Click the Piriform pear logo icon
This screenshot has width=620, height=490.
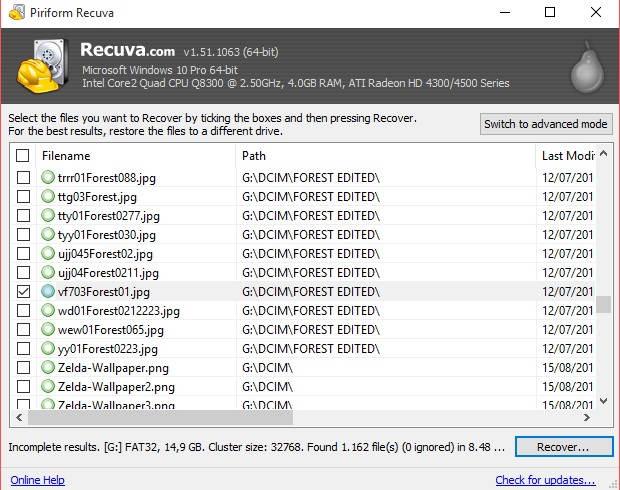coord(586,68)
